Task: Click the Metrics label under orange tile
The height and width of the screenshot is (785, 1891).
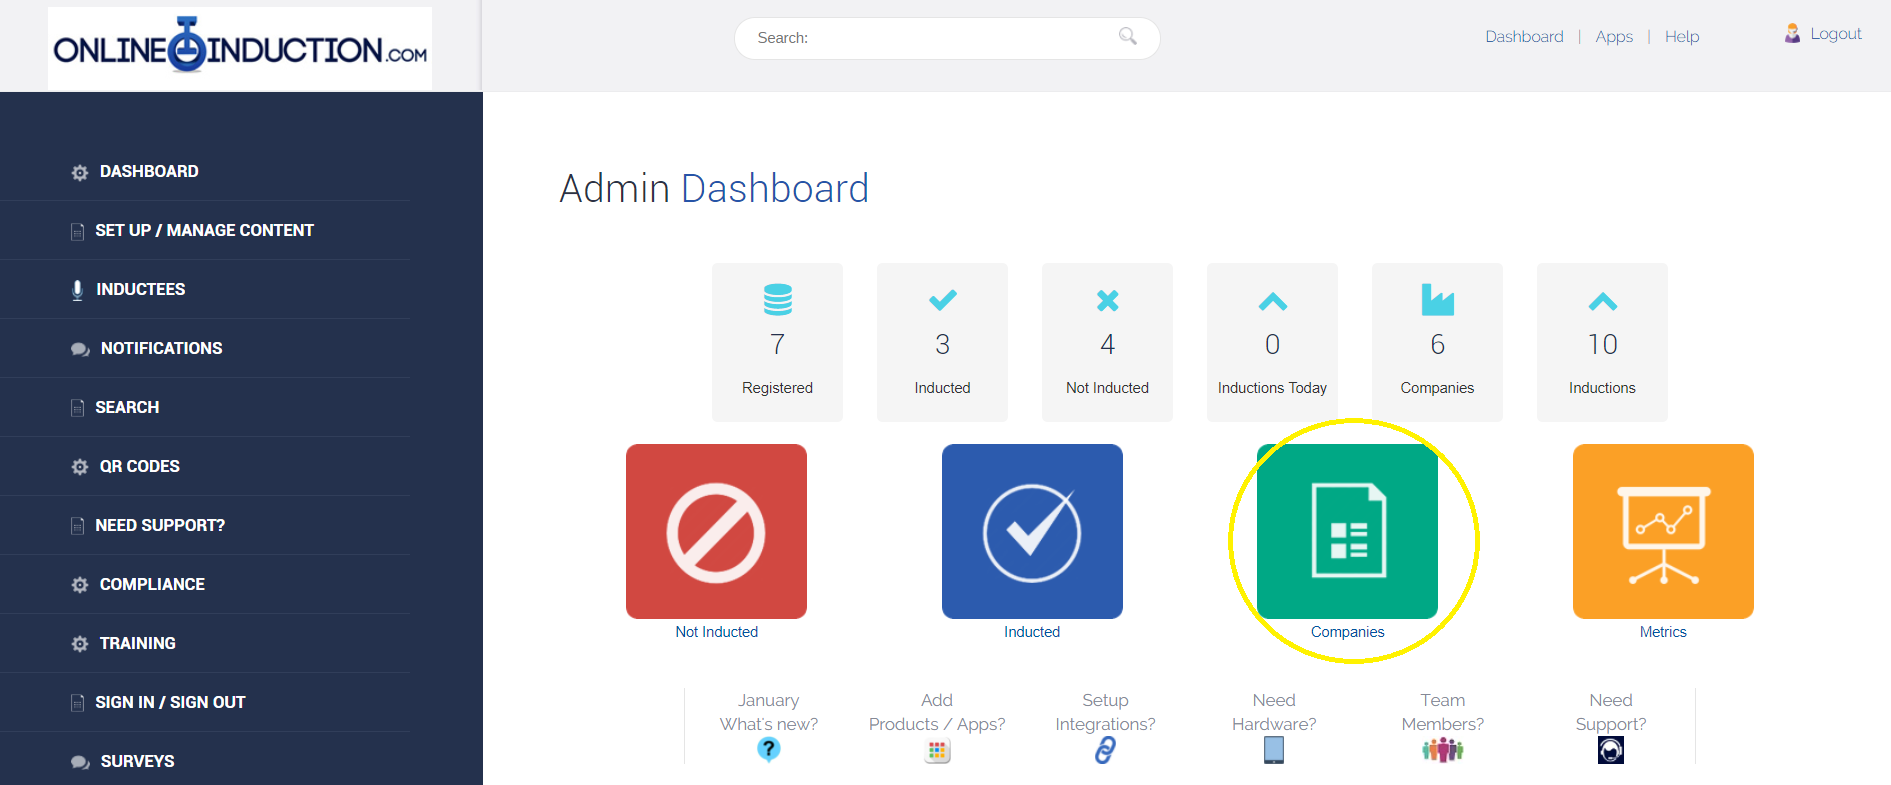Action: coord(1663,632)
